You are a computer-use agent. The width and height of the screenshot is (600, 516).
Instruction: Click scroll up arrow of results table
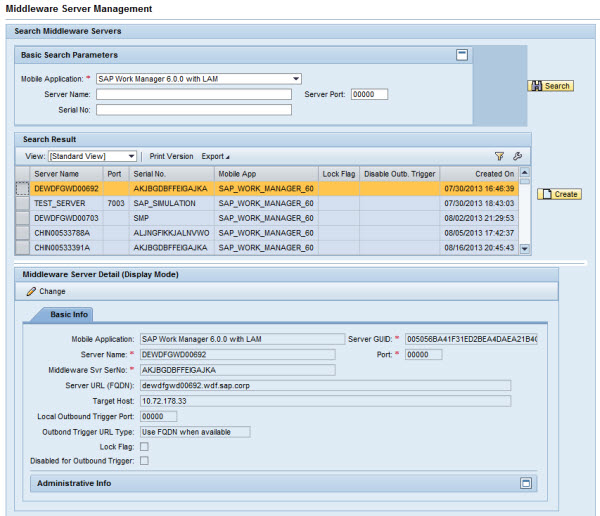pos(525,172)
